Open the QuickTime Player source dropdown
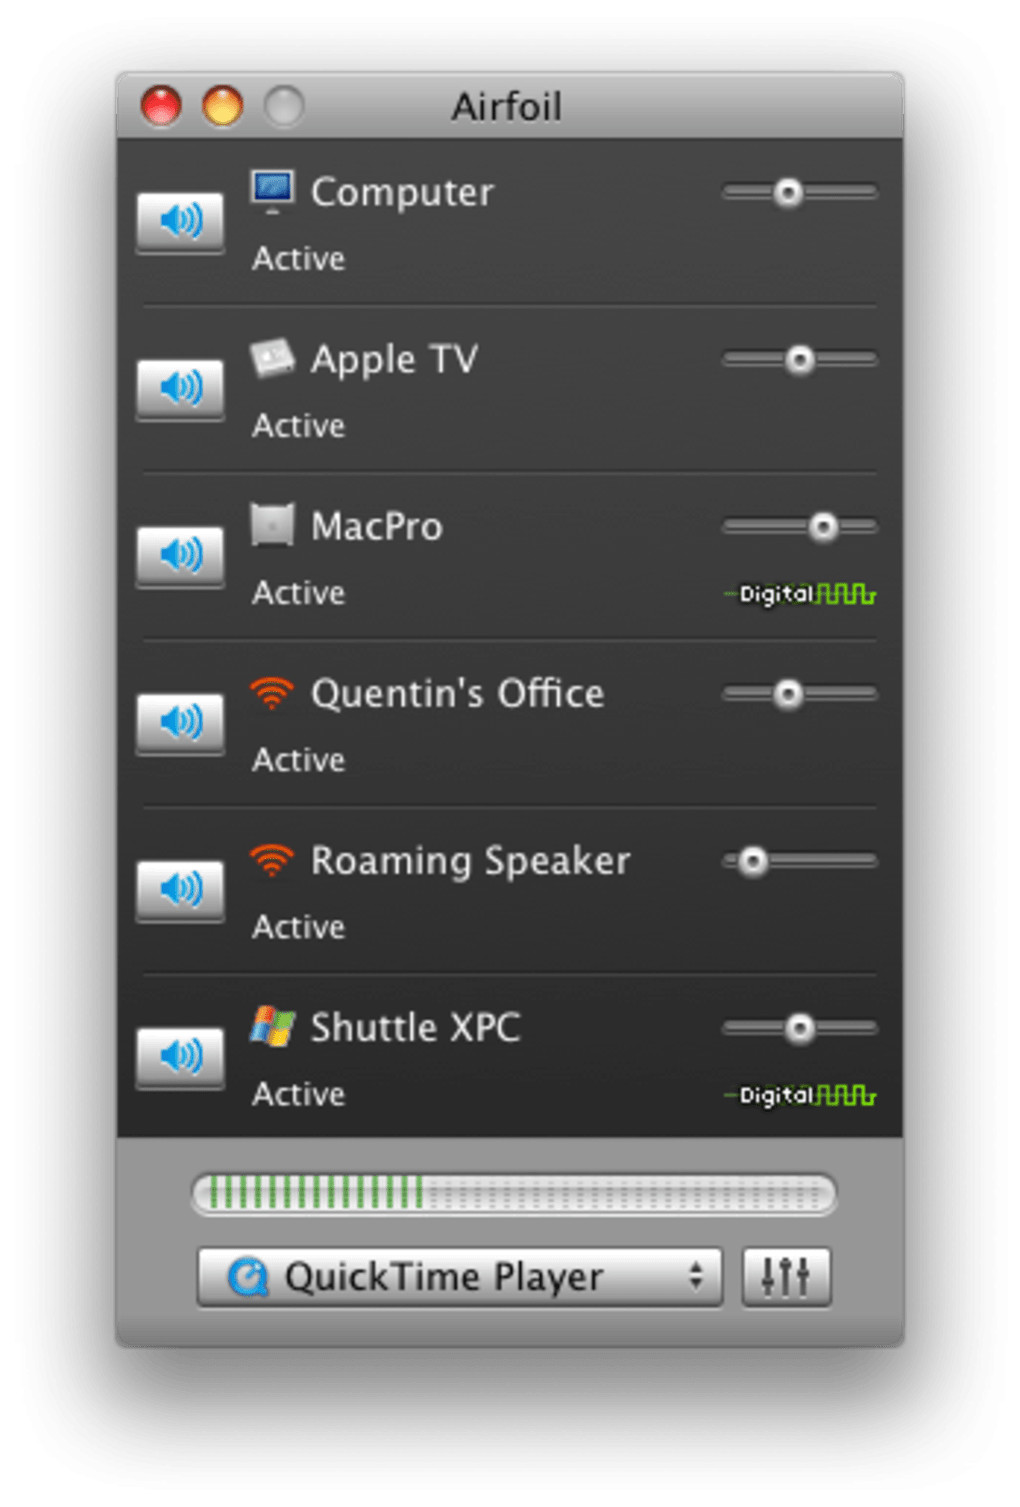The height and width of the screenshot is (1507, 1020). click(459, 1276)
